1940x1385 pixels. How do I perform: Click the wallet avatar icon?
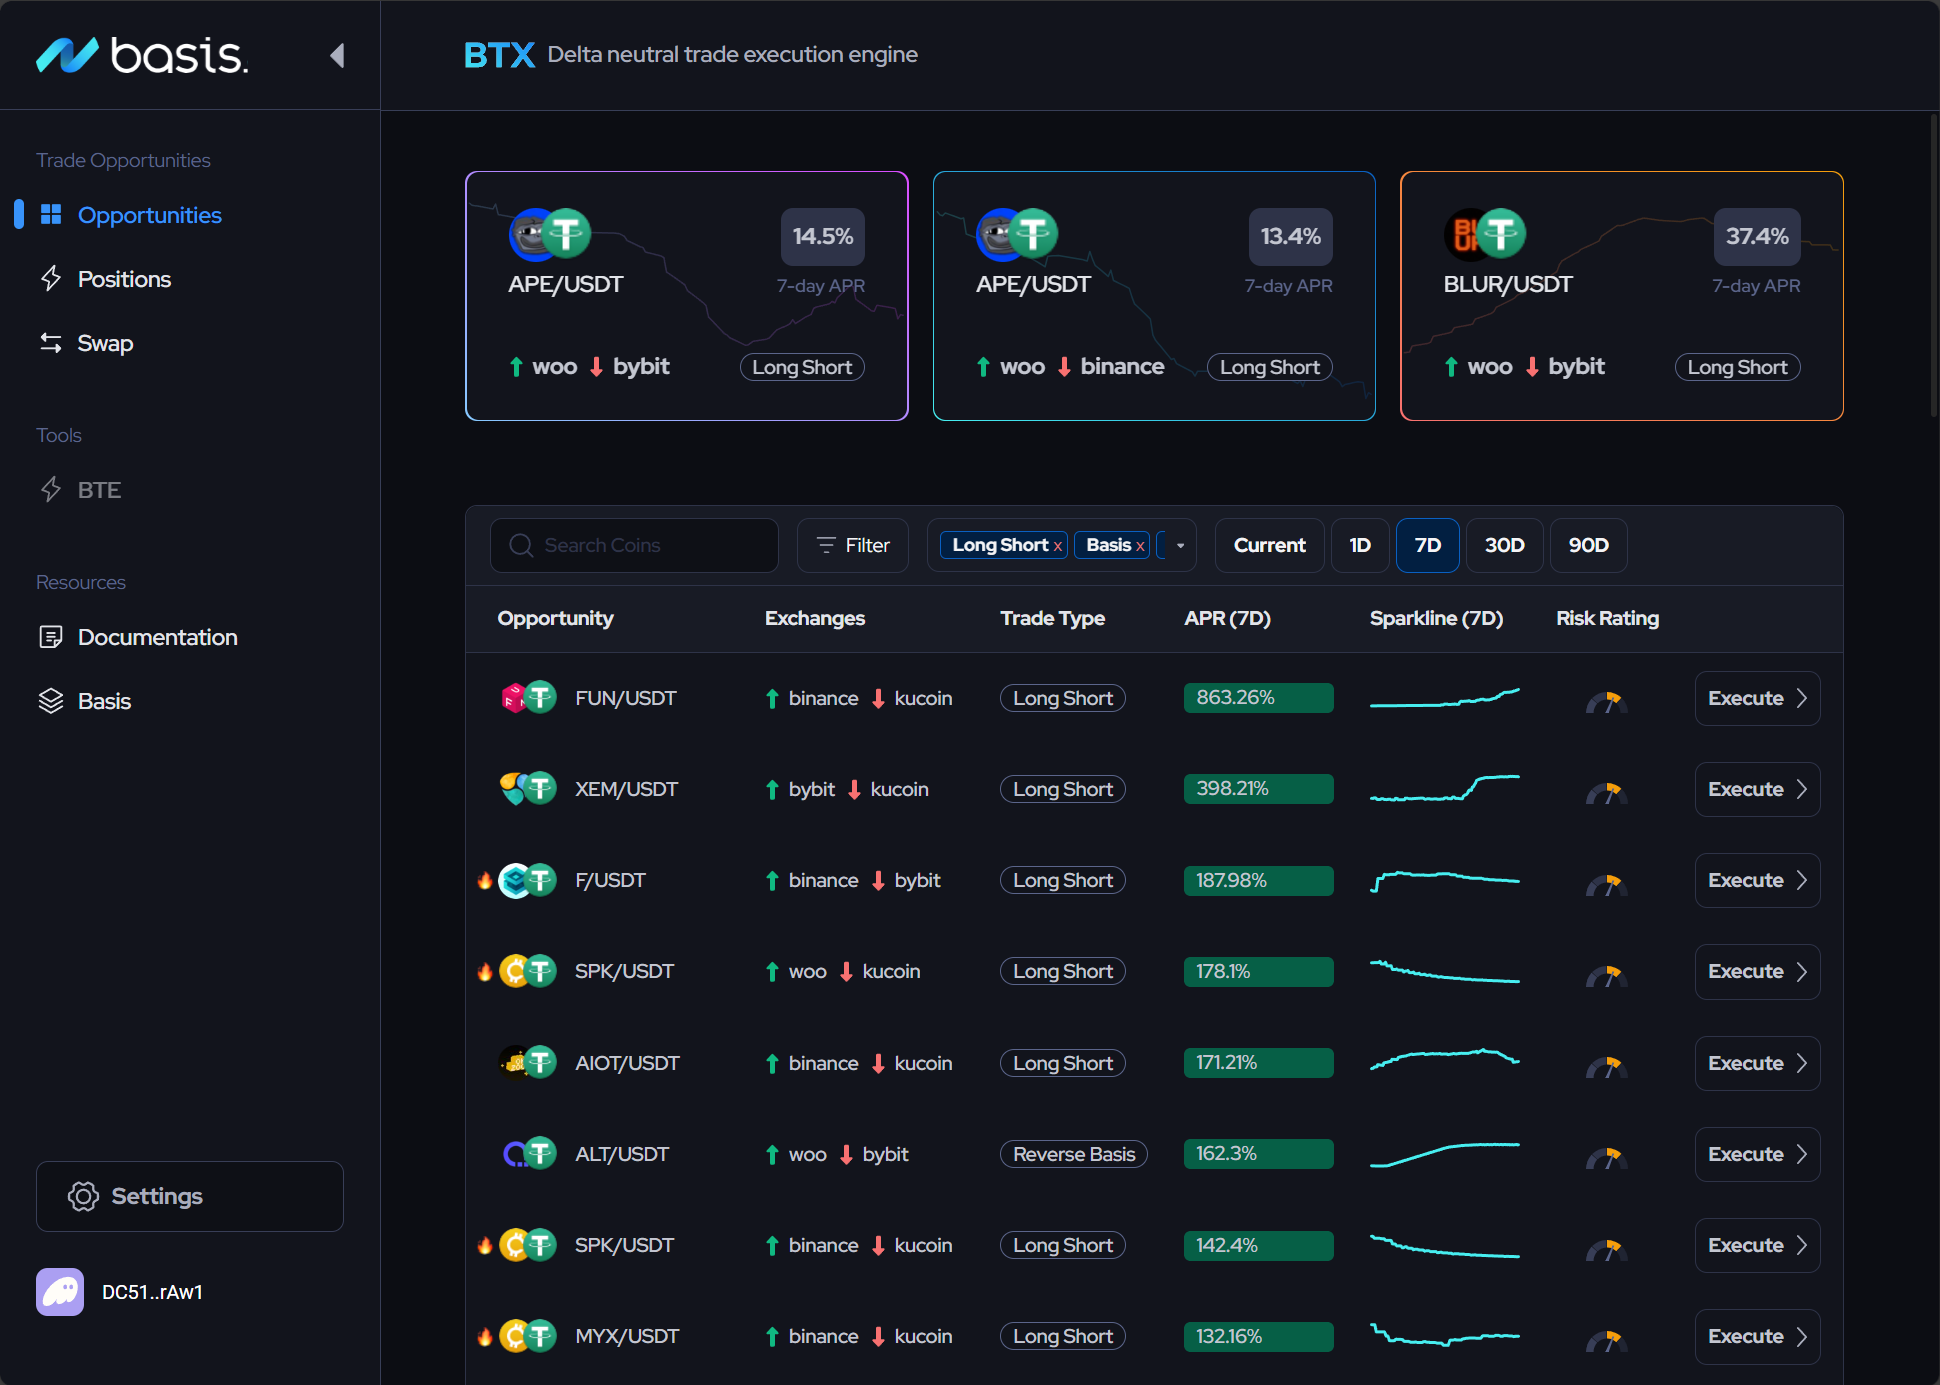(x=60, y=1292)
